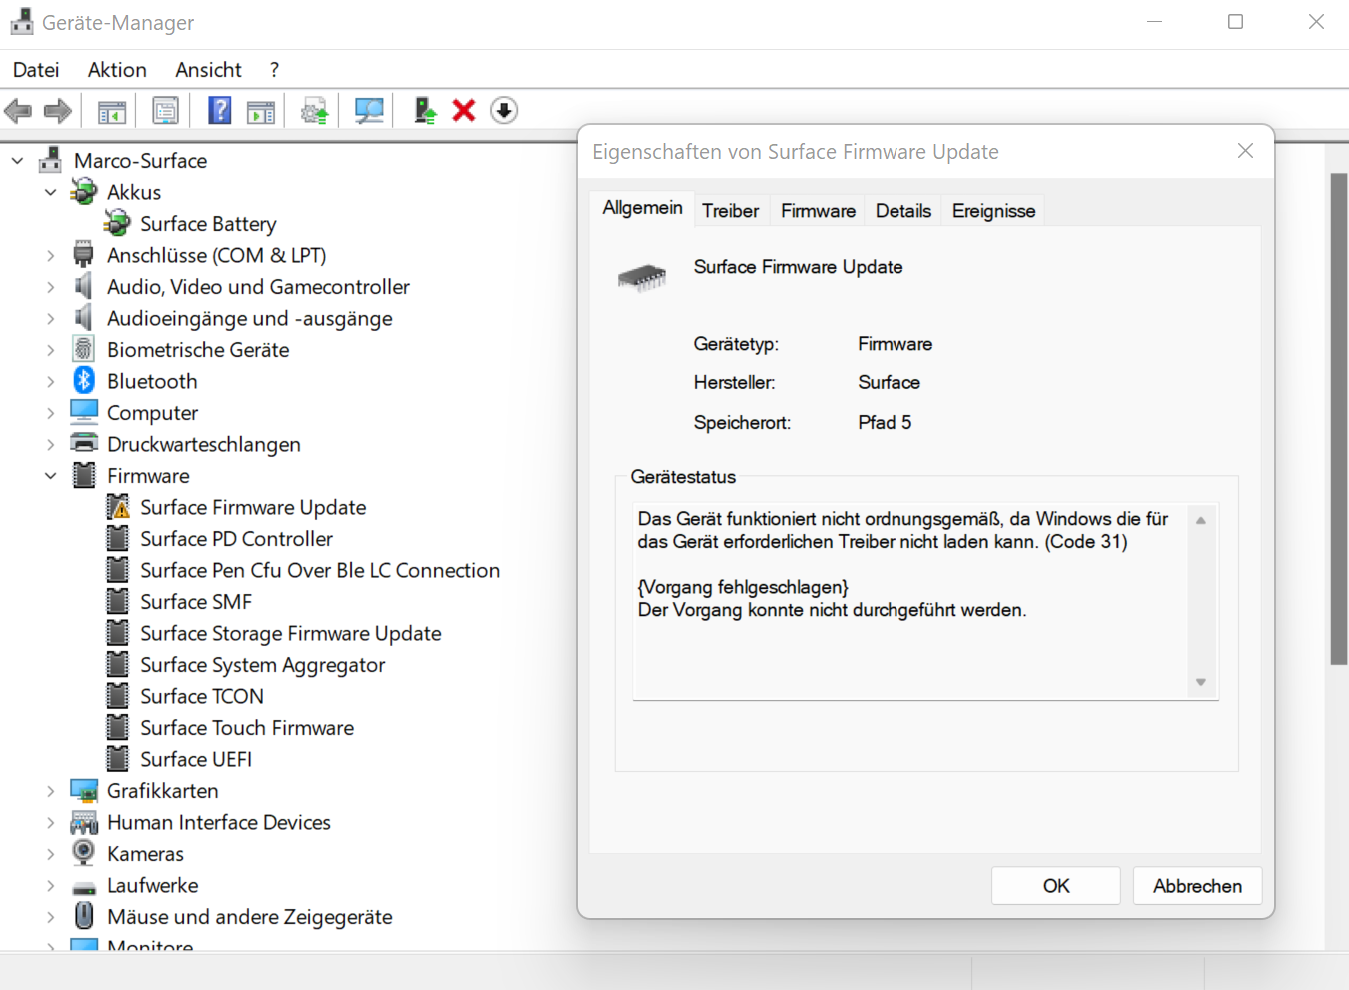Open the Aktion menu

tap(117, 70)
